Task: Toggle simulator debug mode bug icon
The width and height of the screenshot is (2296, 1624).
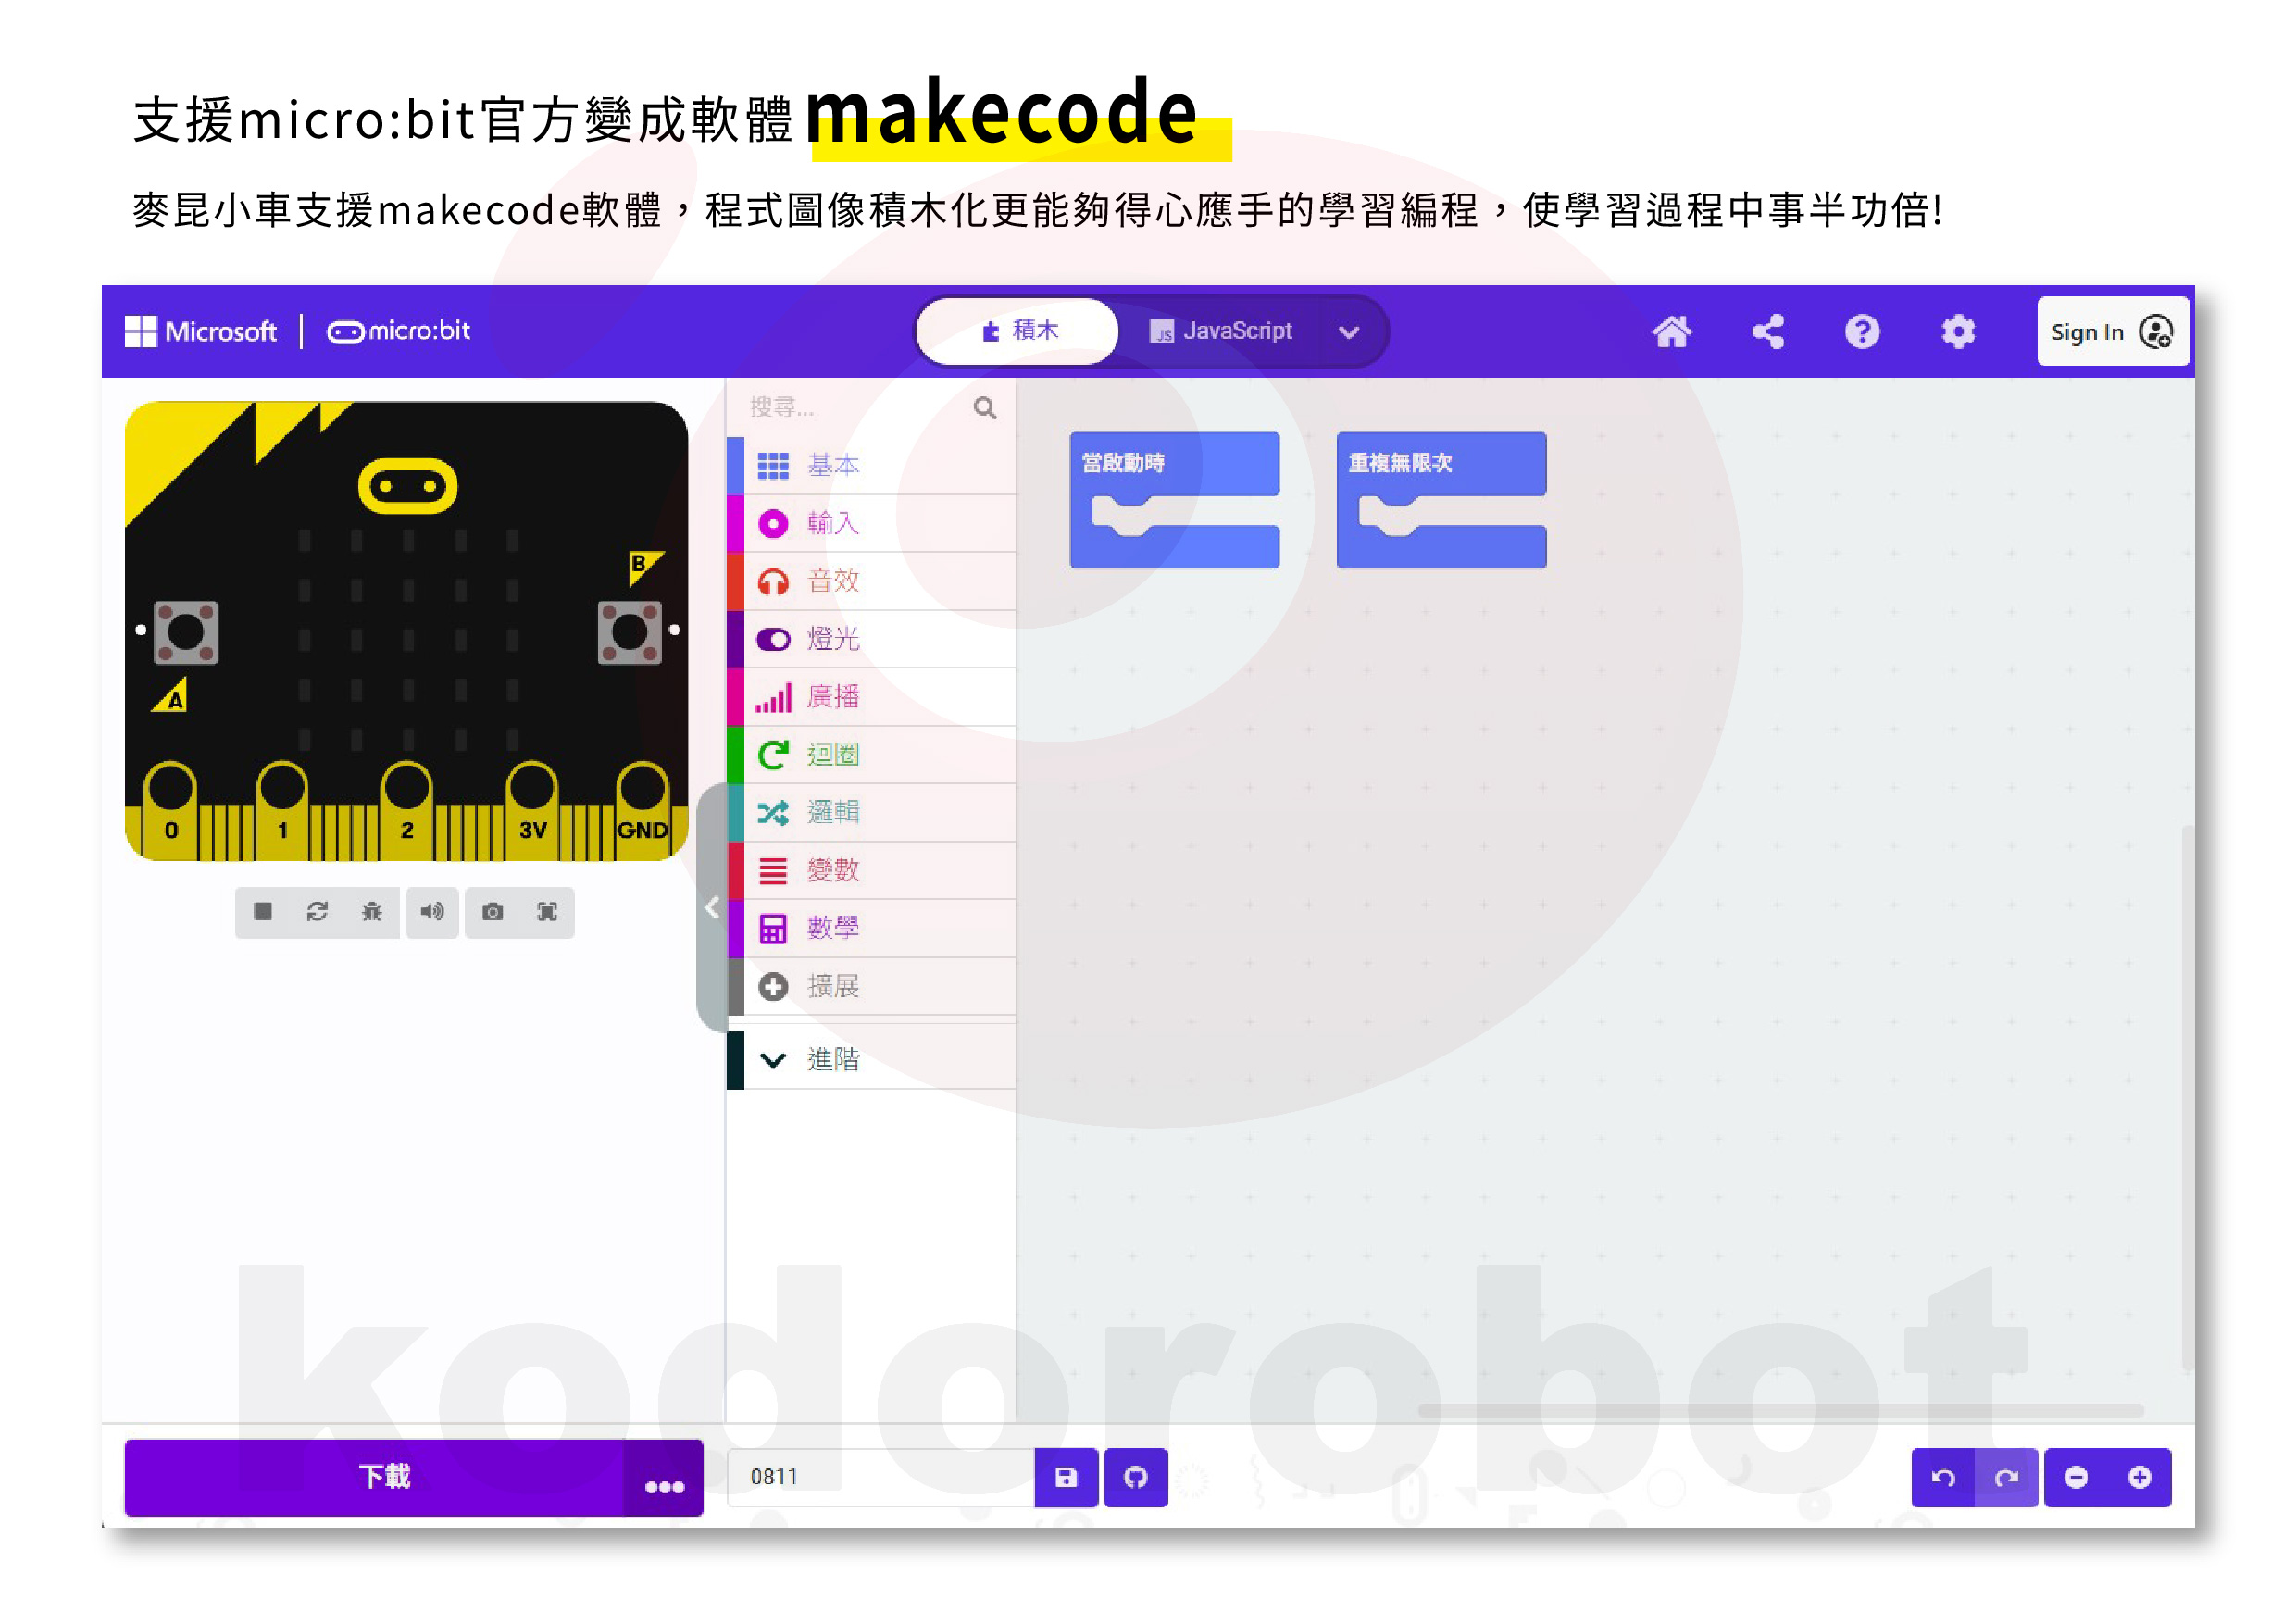Action: [x=372, y=911]
